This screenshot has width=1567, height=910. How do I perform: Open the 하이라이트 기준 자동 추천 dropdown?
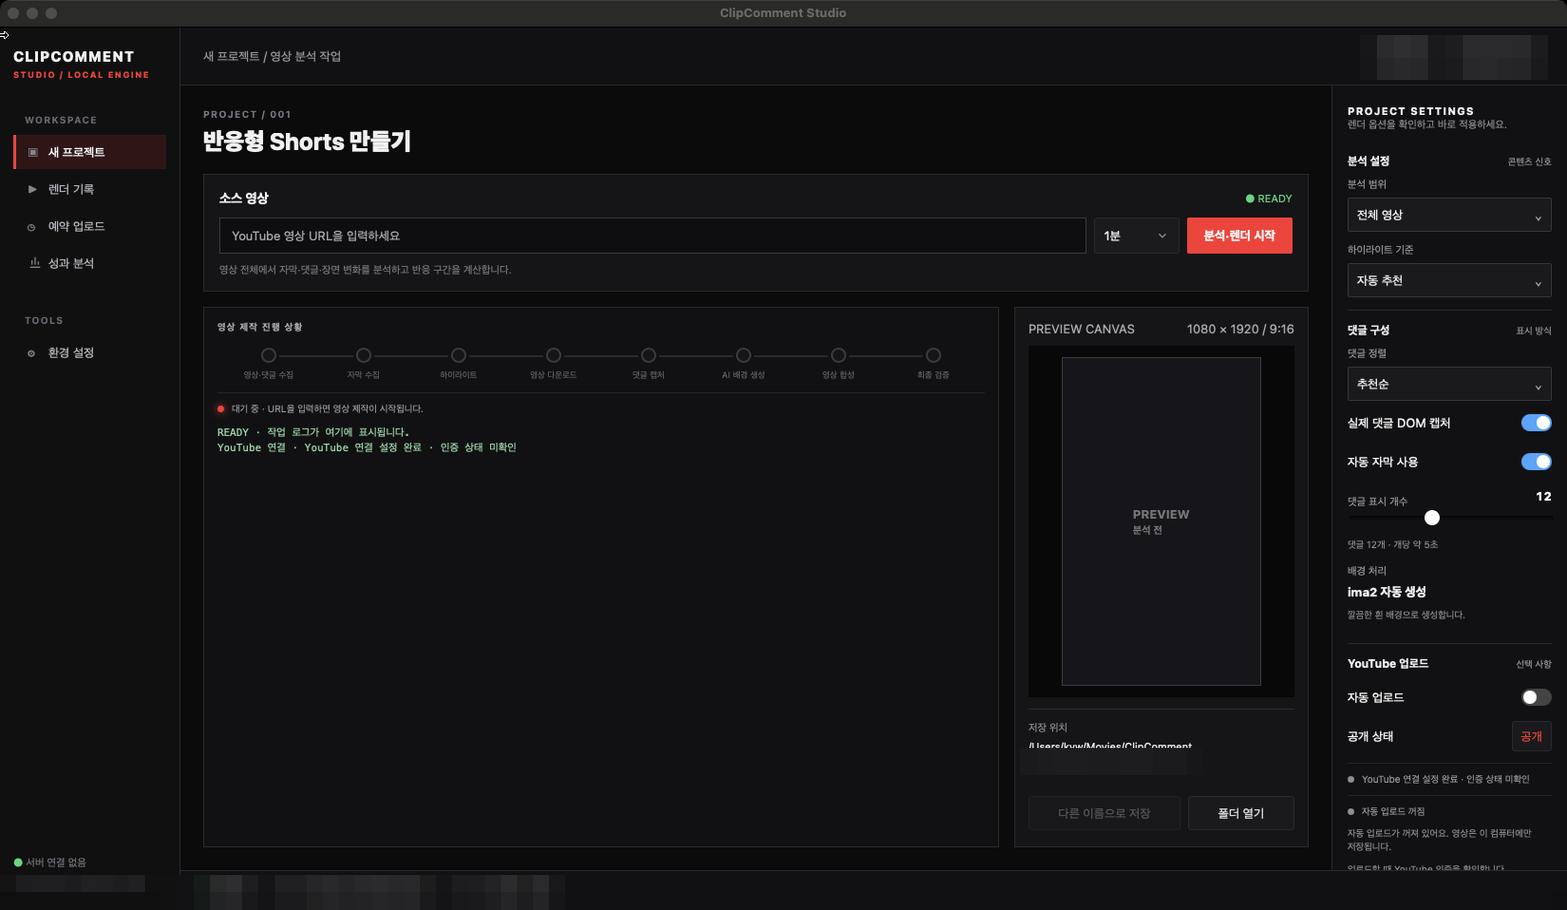coord(1449,281)
